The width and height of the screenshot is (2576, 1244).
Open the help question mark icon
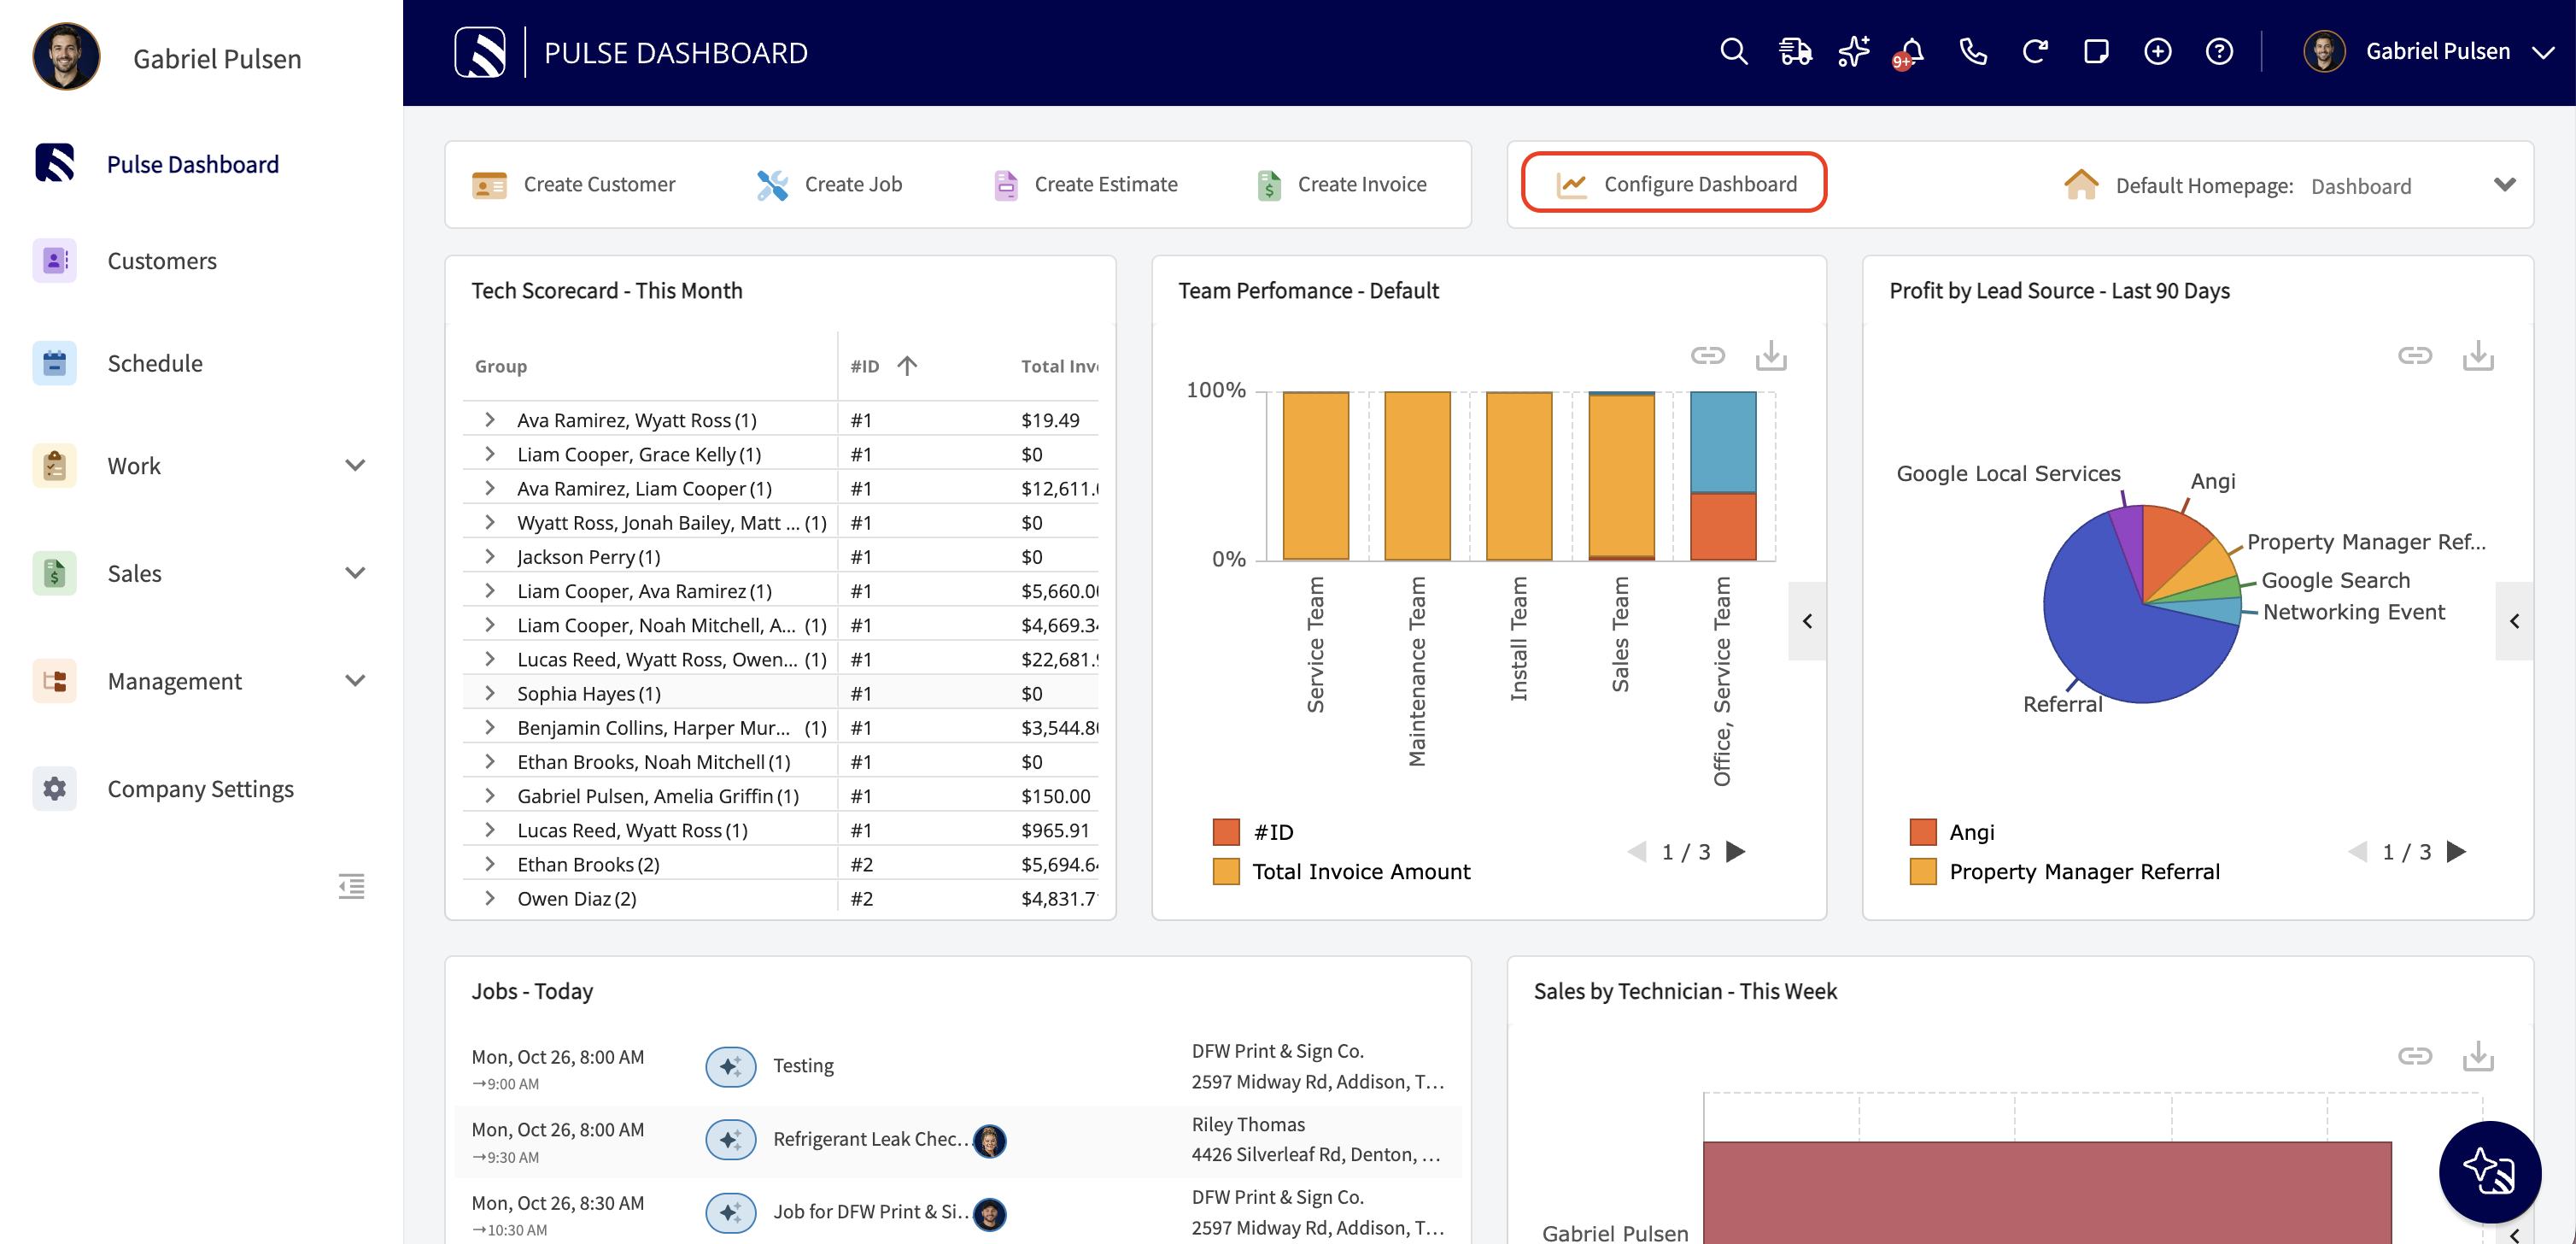click(2219, 52)
